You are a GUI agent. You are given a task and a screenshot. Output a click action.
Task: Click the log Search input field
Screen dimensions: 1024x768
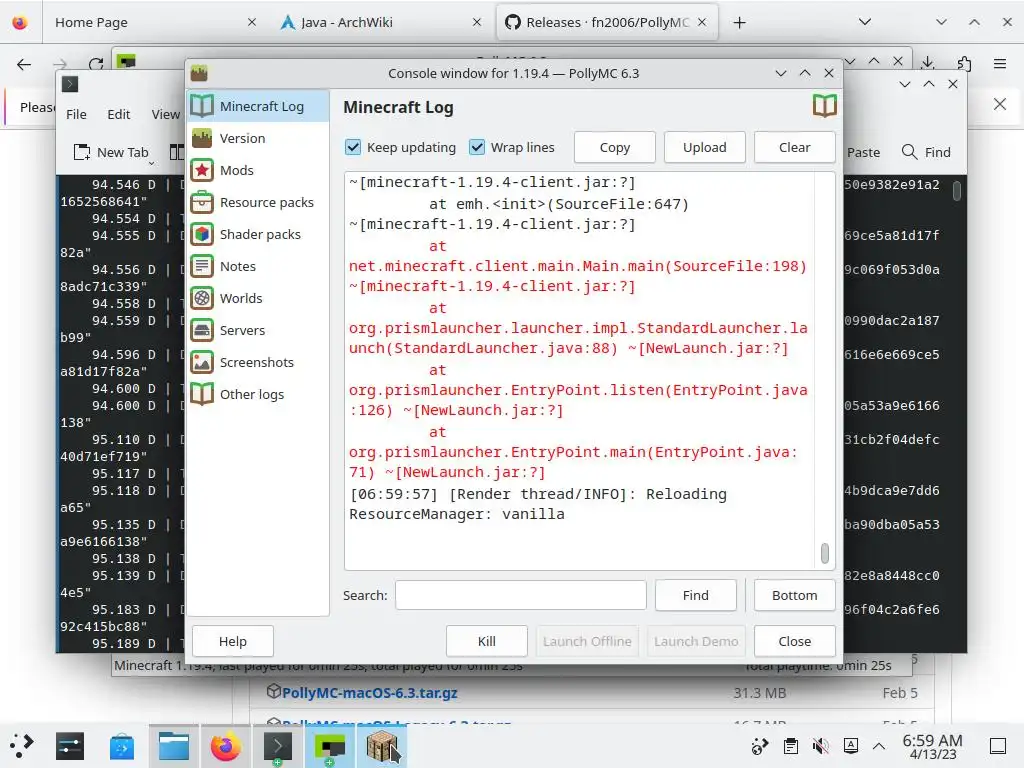pyautogui.click(x=520, y=596)
